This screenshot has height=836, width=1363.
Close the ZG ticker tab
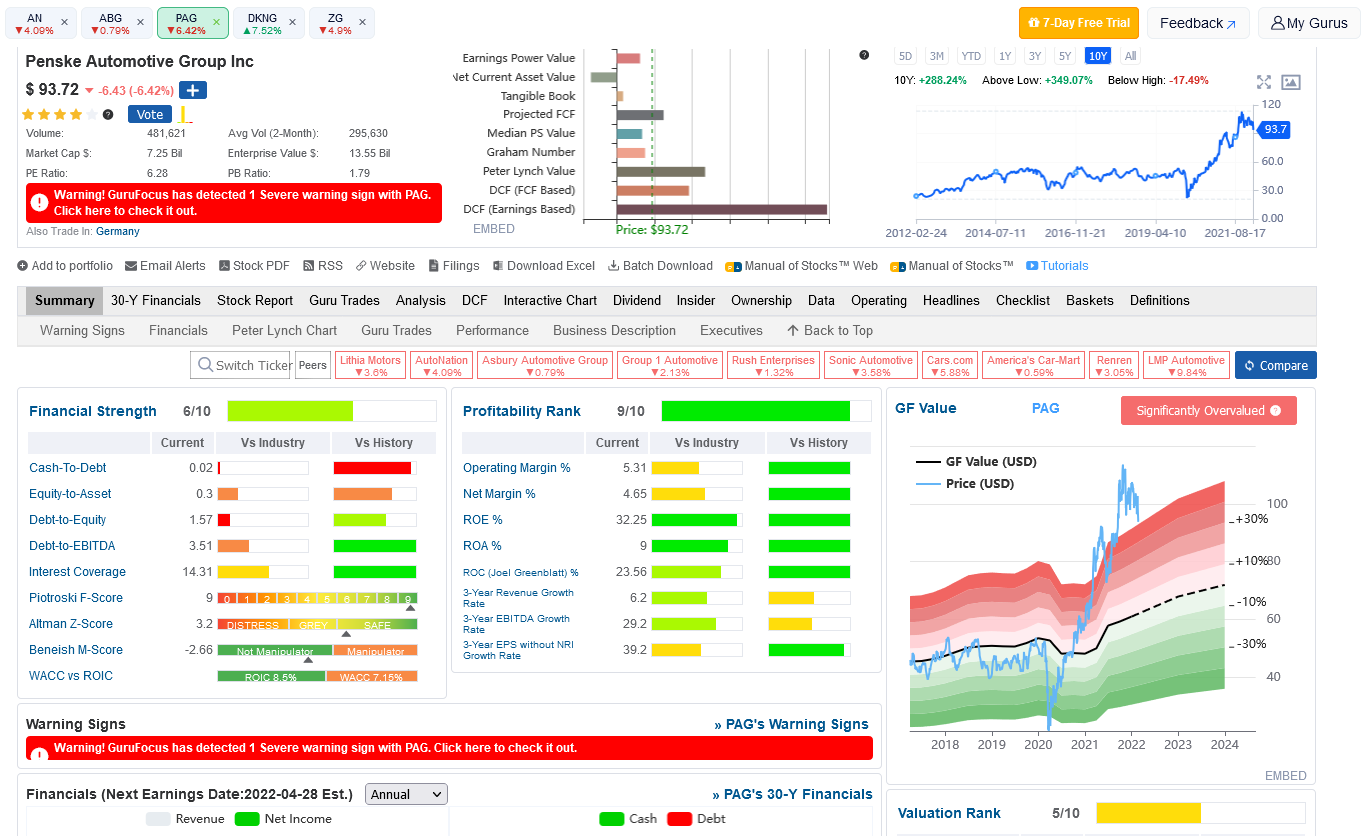coord(362,22)
